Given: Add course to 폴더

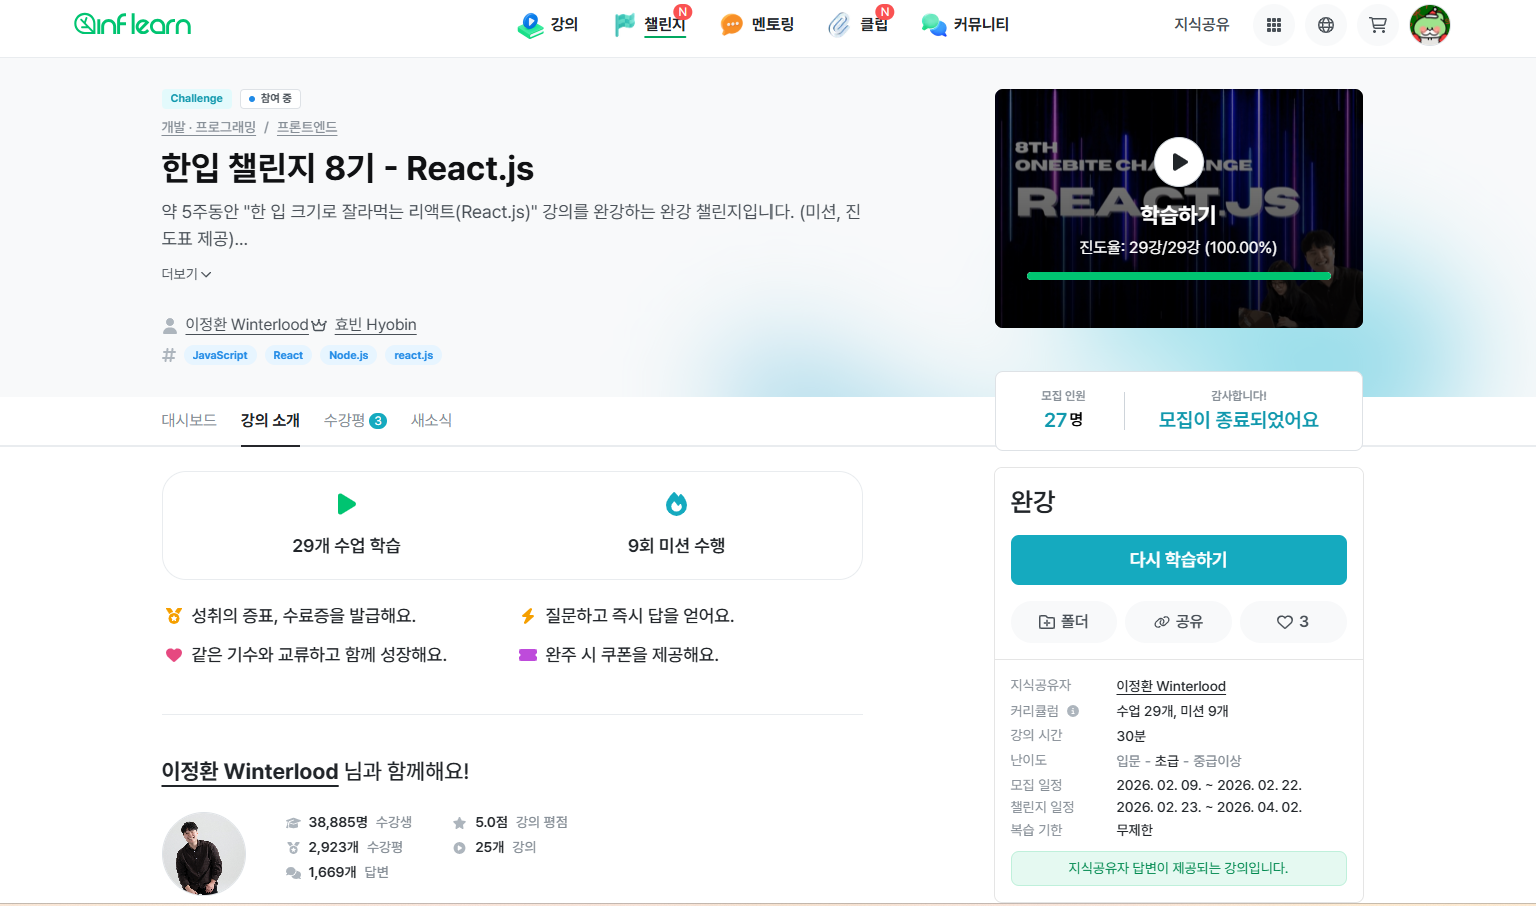Looking at the screenshot, I should (1064, 622).
